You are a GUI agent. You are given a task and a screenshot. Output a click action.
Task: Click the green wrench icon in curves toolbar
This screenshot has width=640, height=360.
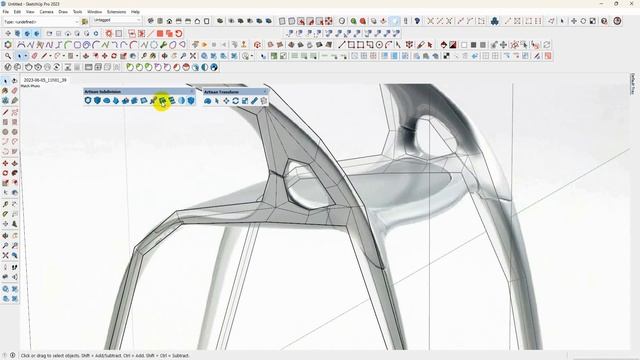point(163,45)
